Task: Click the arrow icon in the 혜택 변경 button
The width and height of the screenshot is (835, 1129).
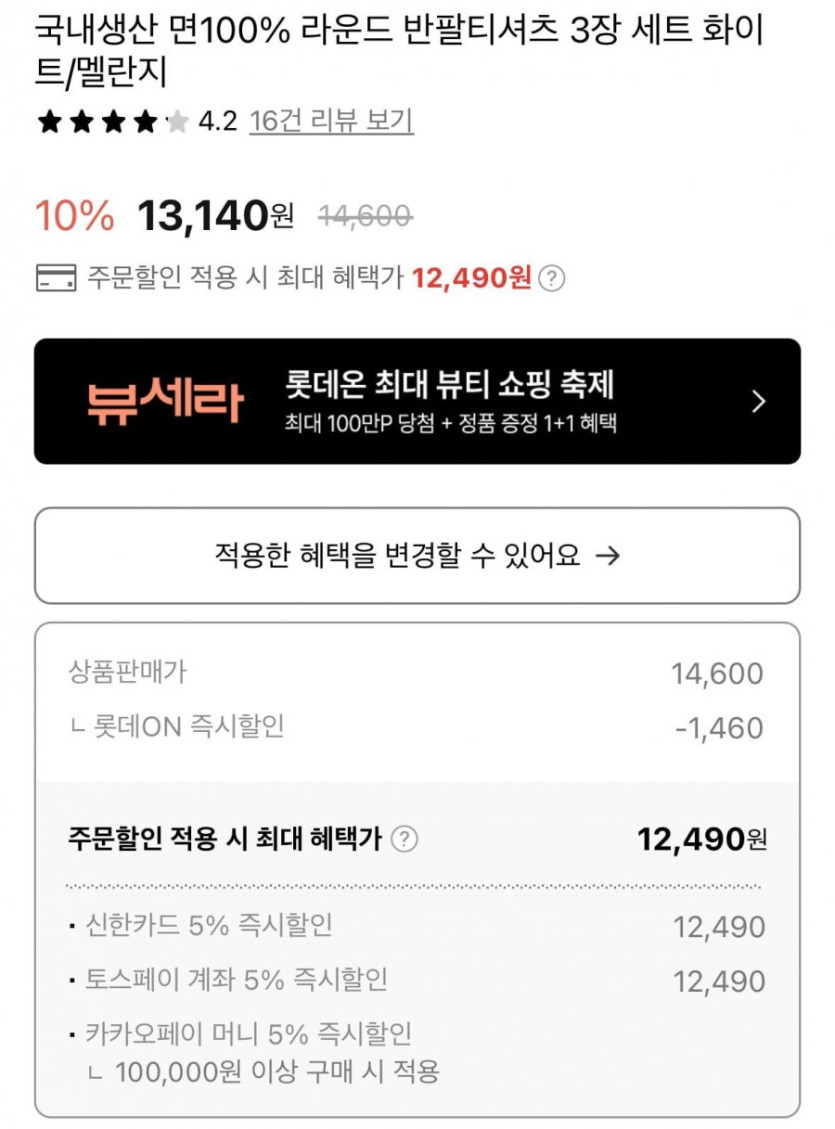Action: pyautogui.click(x=607, y=556)
